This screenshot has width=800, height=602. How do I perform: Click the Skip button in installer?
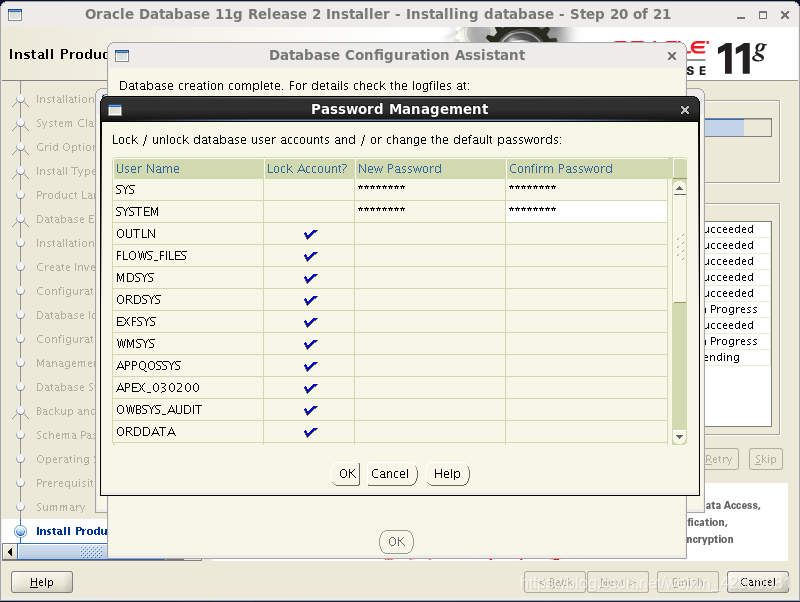pyautogui.click(x=765, y=459)
